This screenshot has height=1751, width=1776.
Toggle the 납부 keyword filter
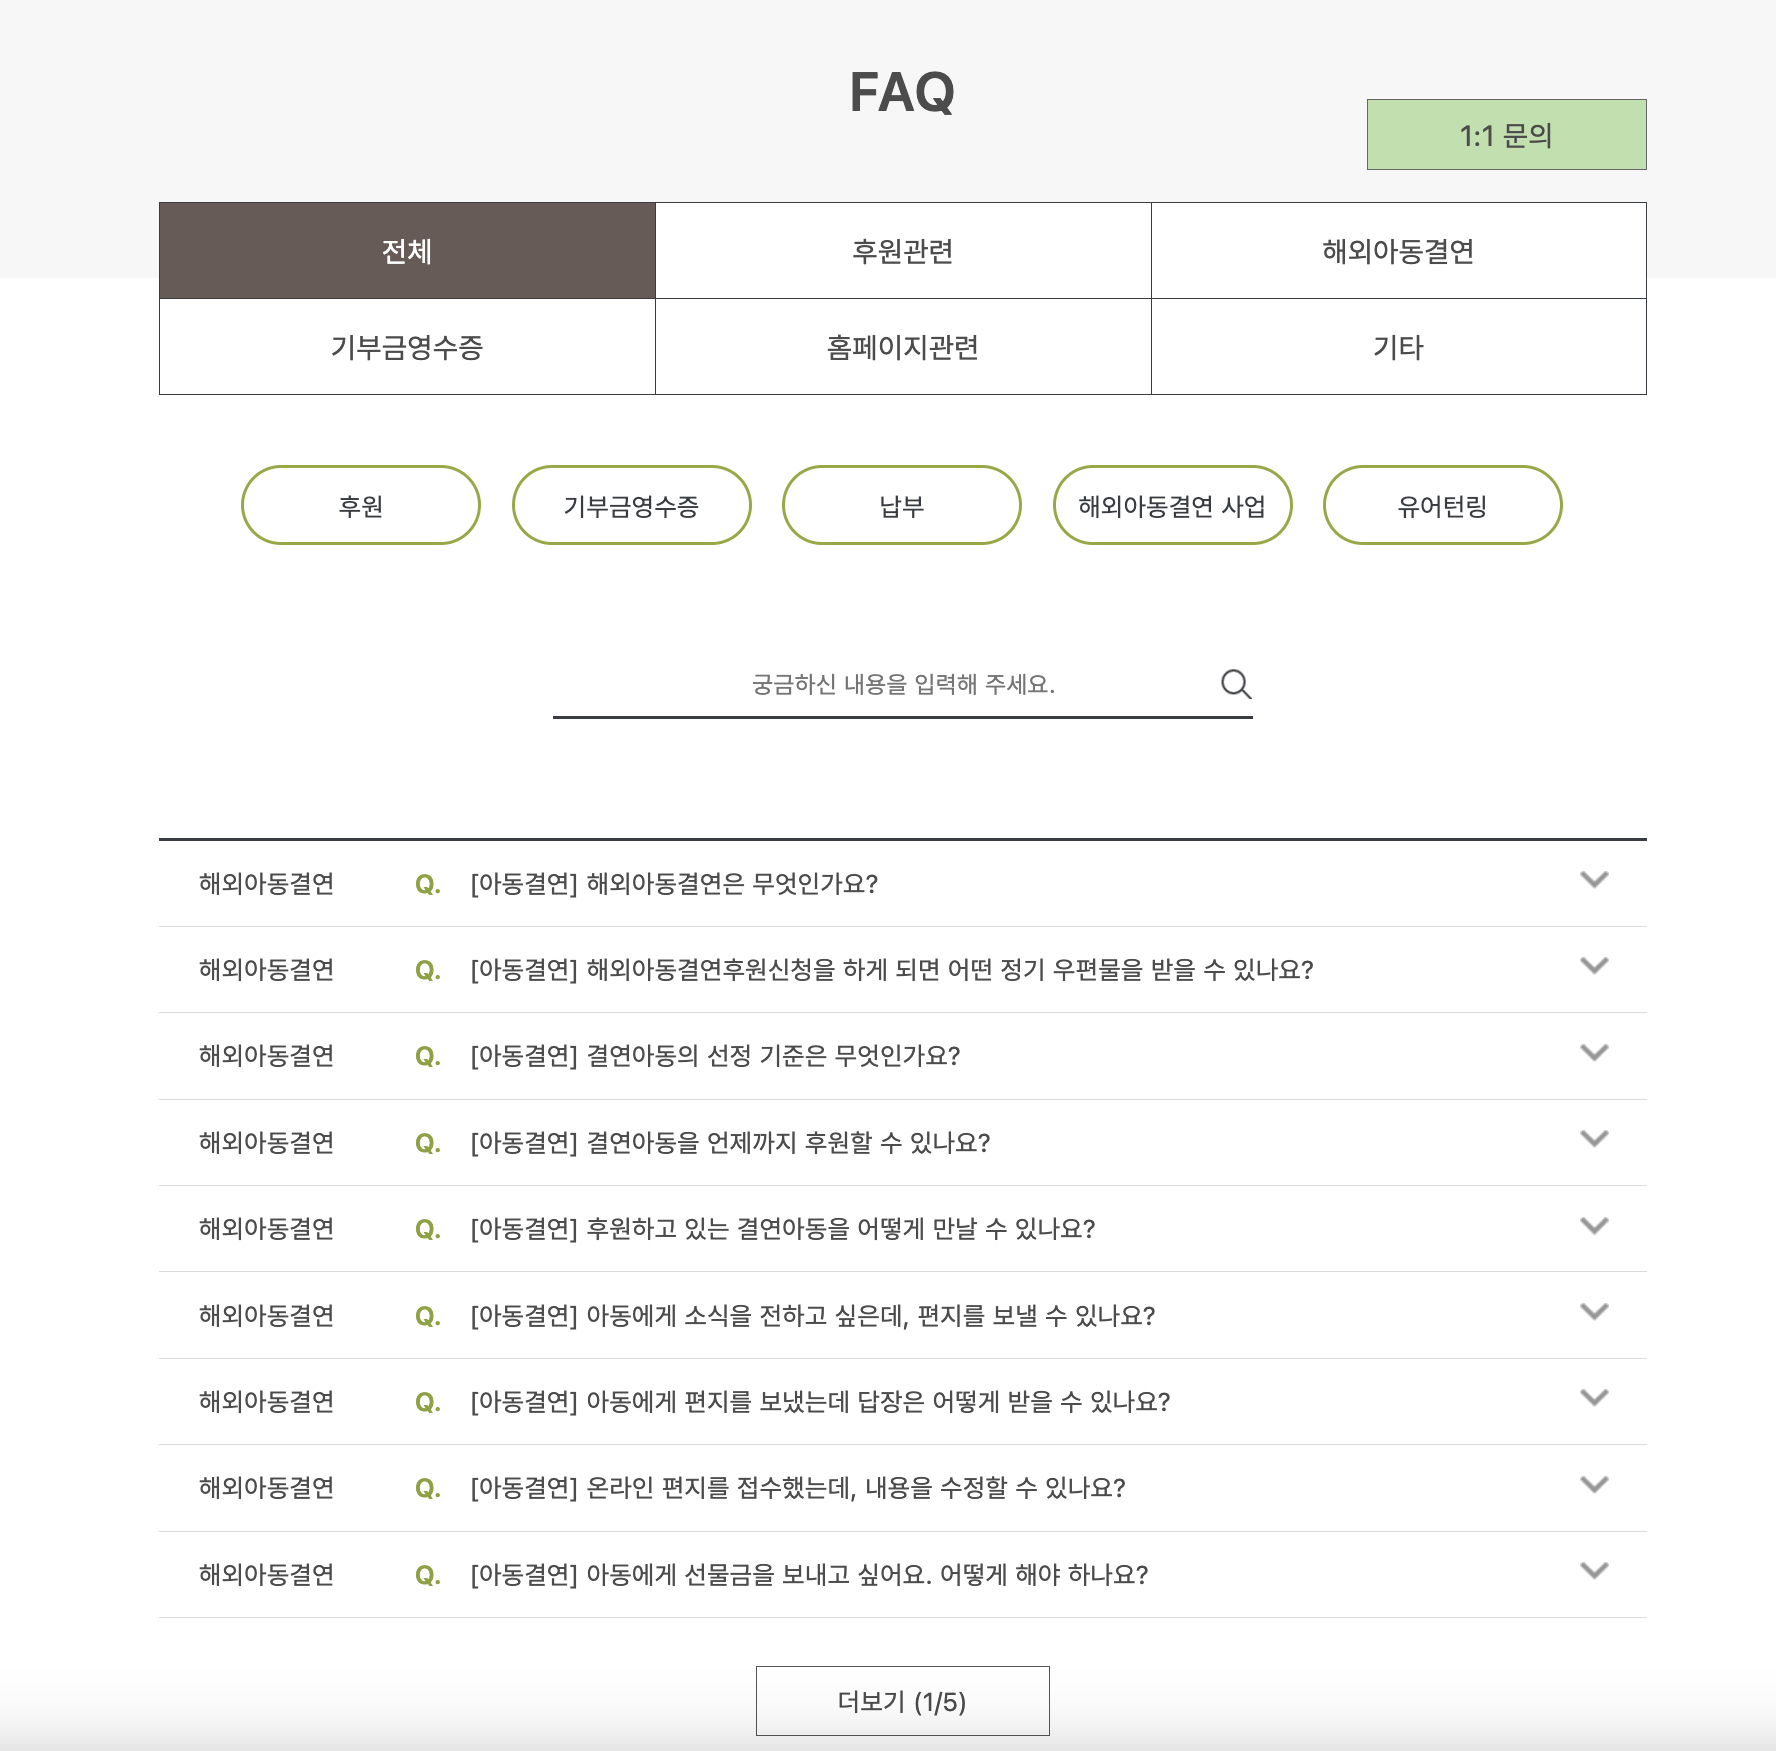coord(900,505)
